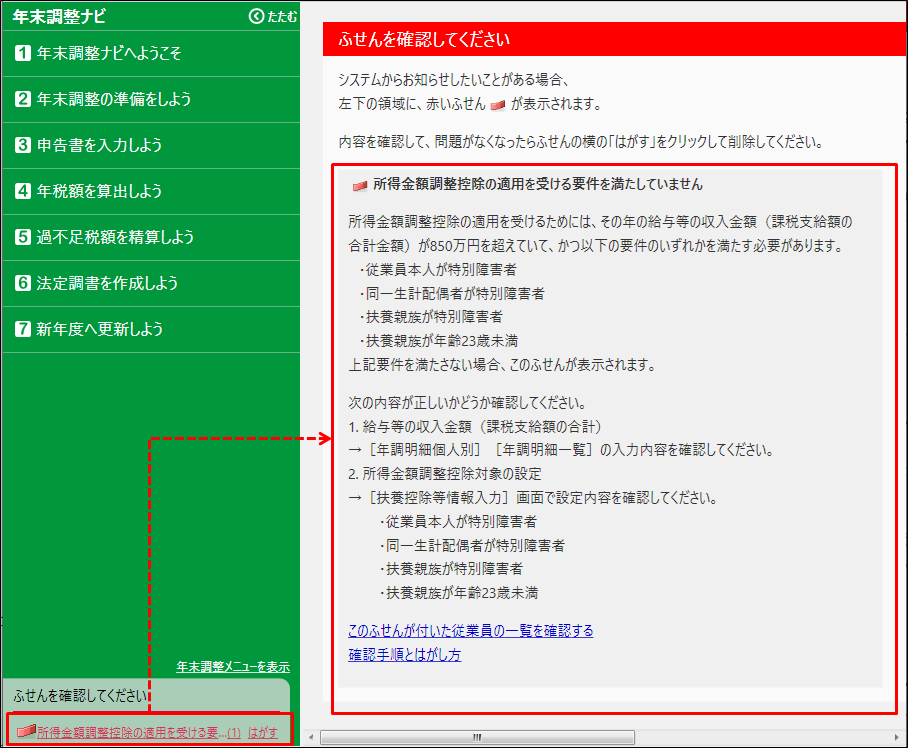Screen dimensions: 908x748
Task: Click the scrollbar right arrow
Action: click(x=898, y=737)
